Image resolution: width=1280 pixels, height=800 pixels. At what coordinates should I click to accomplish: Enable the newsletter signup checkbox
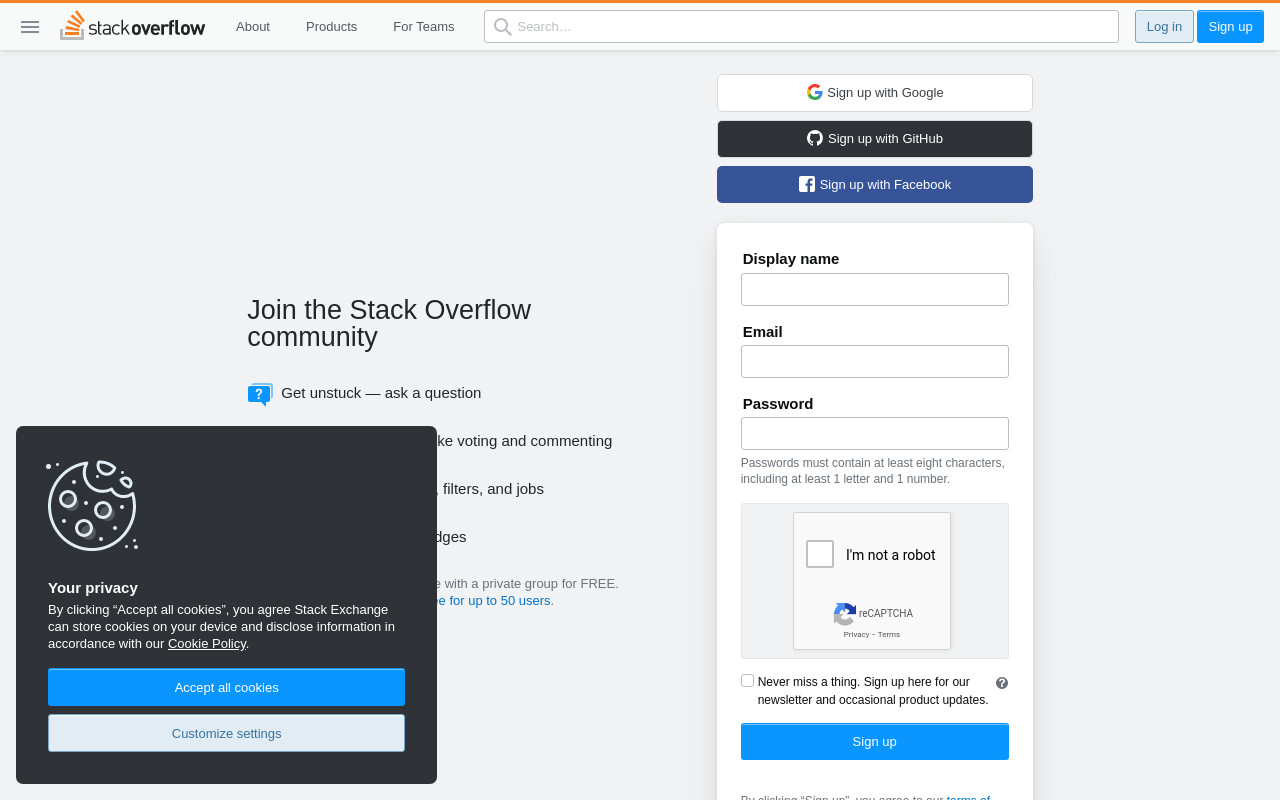coord(747,681)
